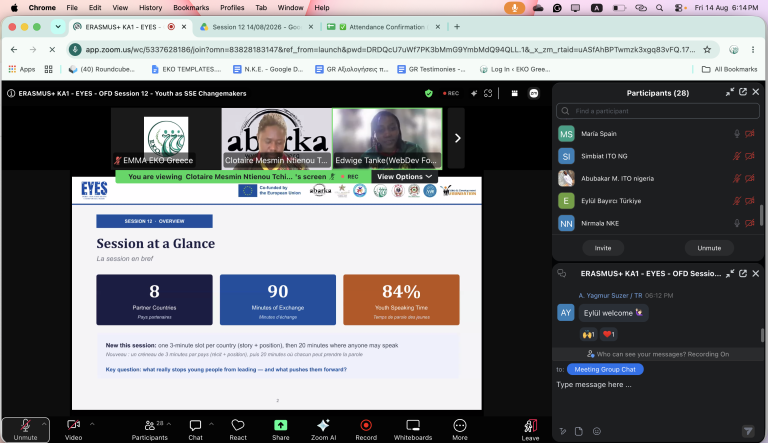Expand View Options dropdown
Viewport: 768px width, 443px height.
coord(404,176)
